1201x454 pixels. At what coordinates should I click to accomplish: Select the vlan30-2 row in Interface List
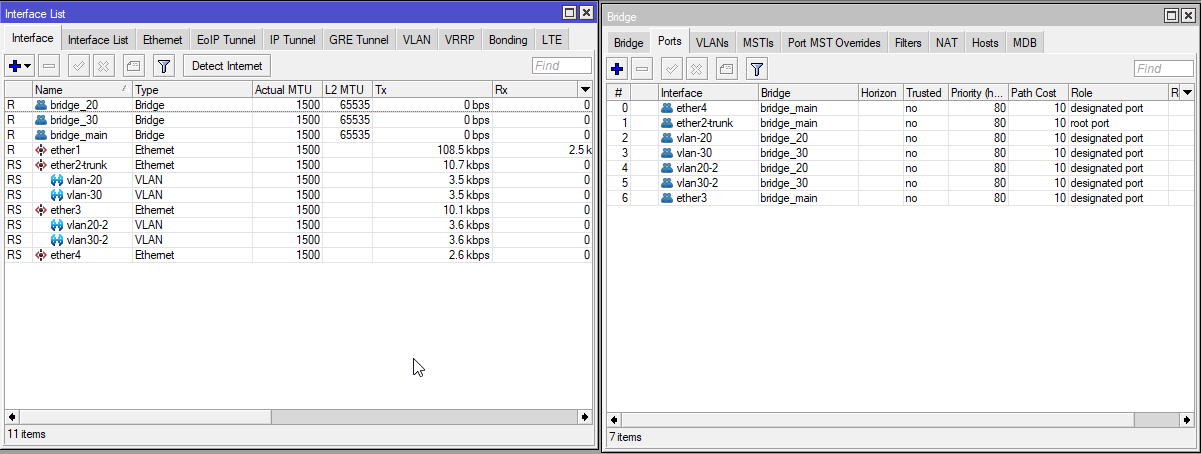click(x=298, y=240)
